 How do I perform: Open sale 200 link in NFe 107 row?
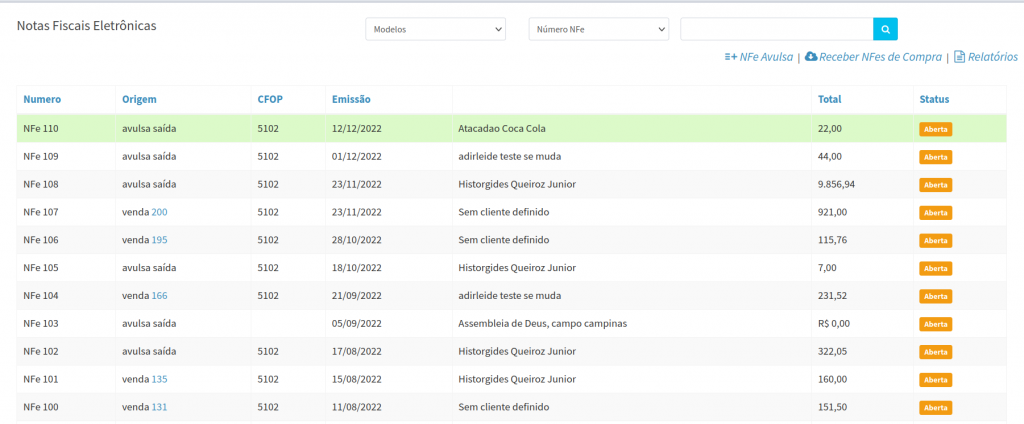click(x=159, y=212)
